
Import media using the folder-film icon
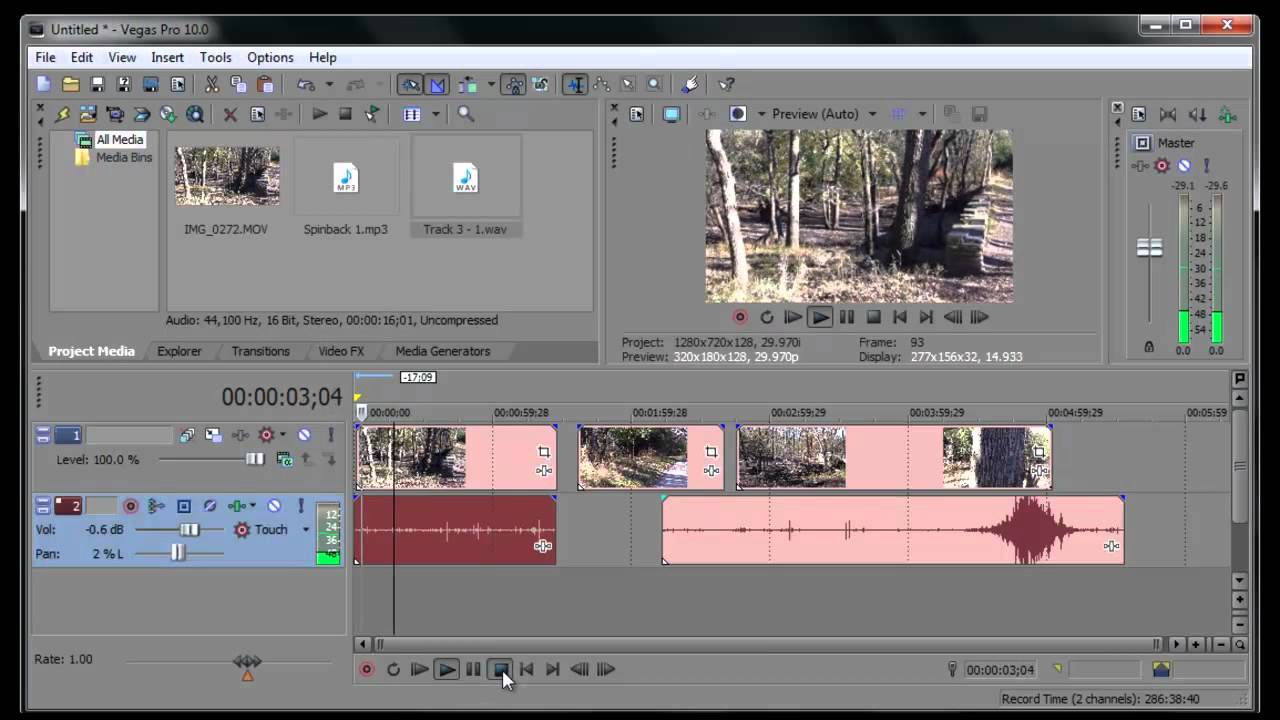(88, 114)
